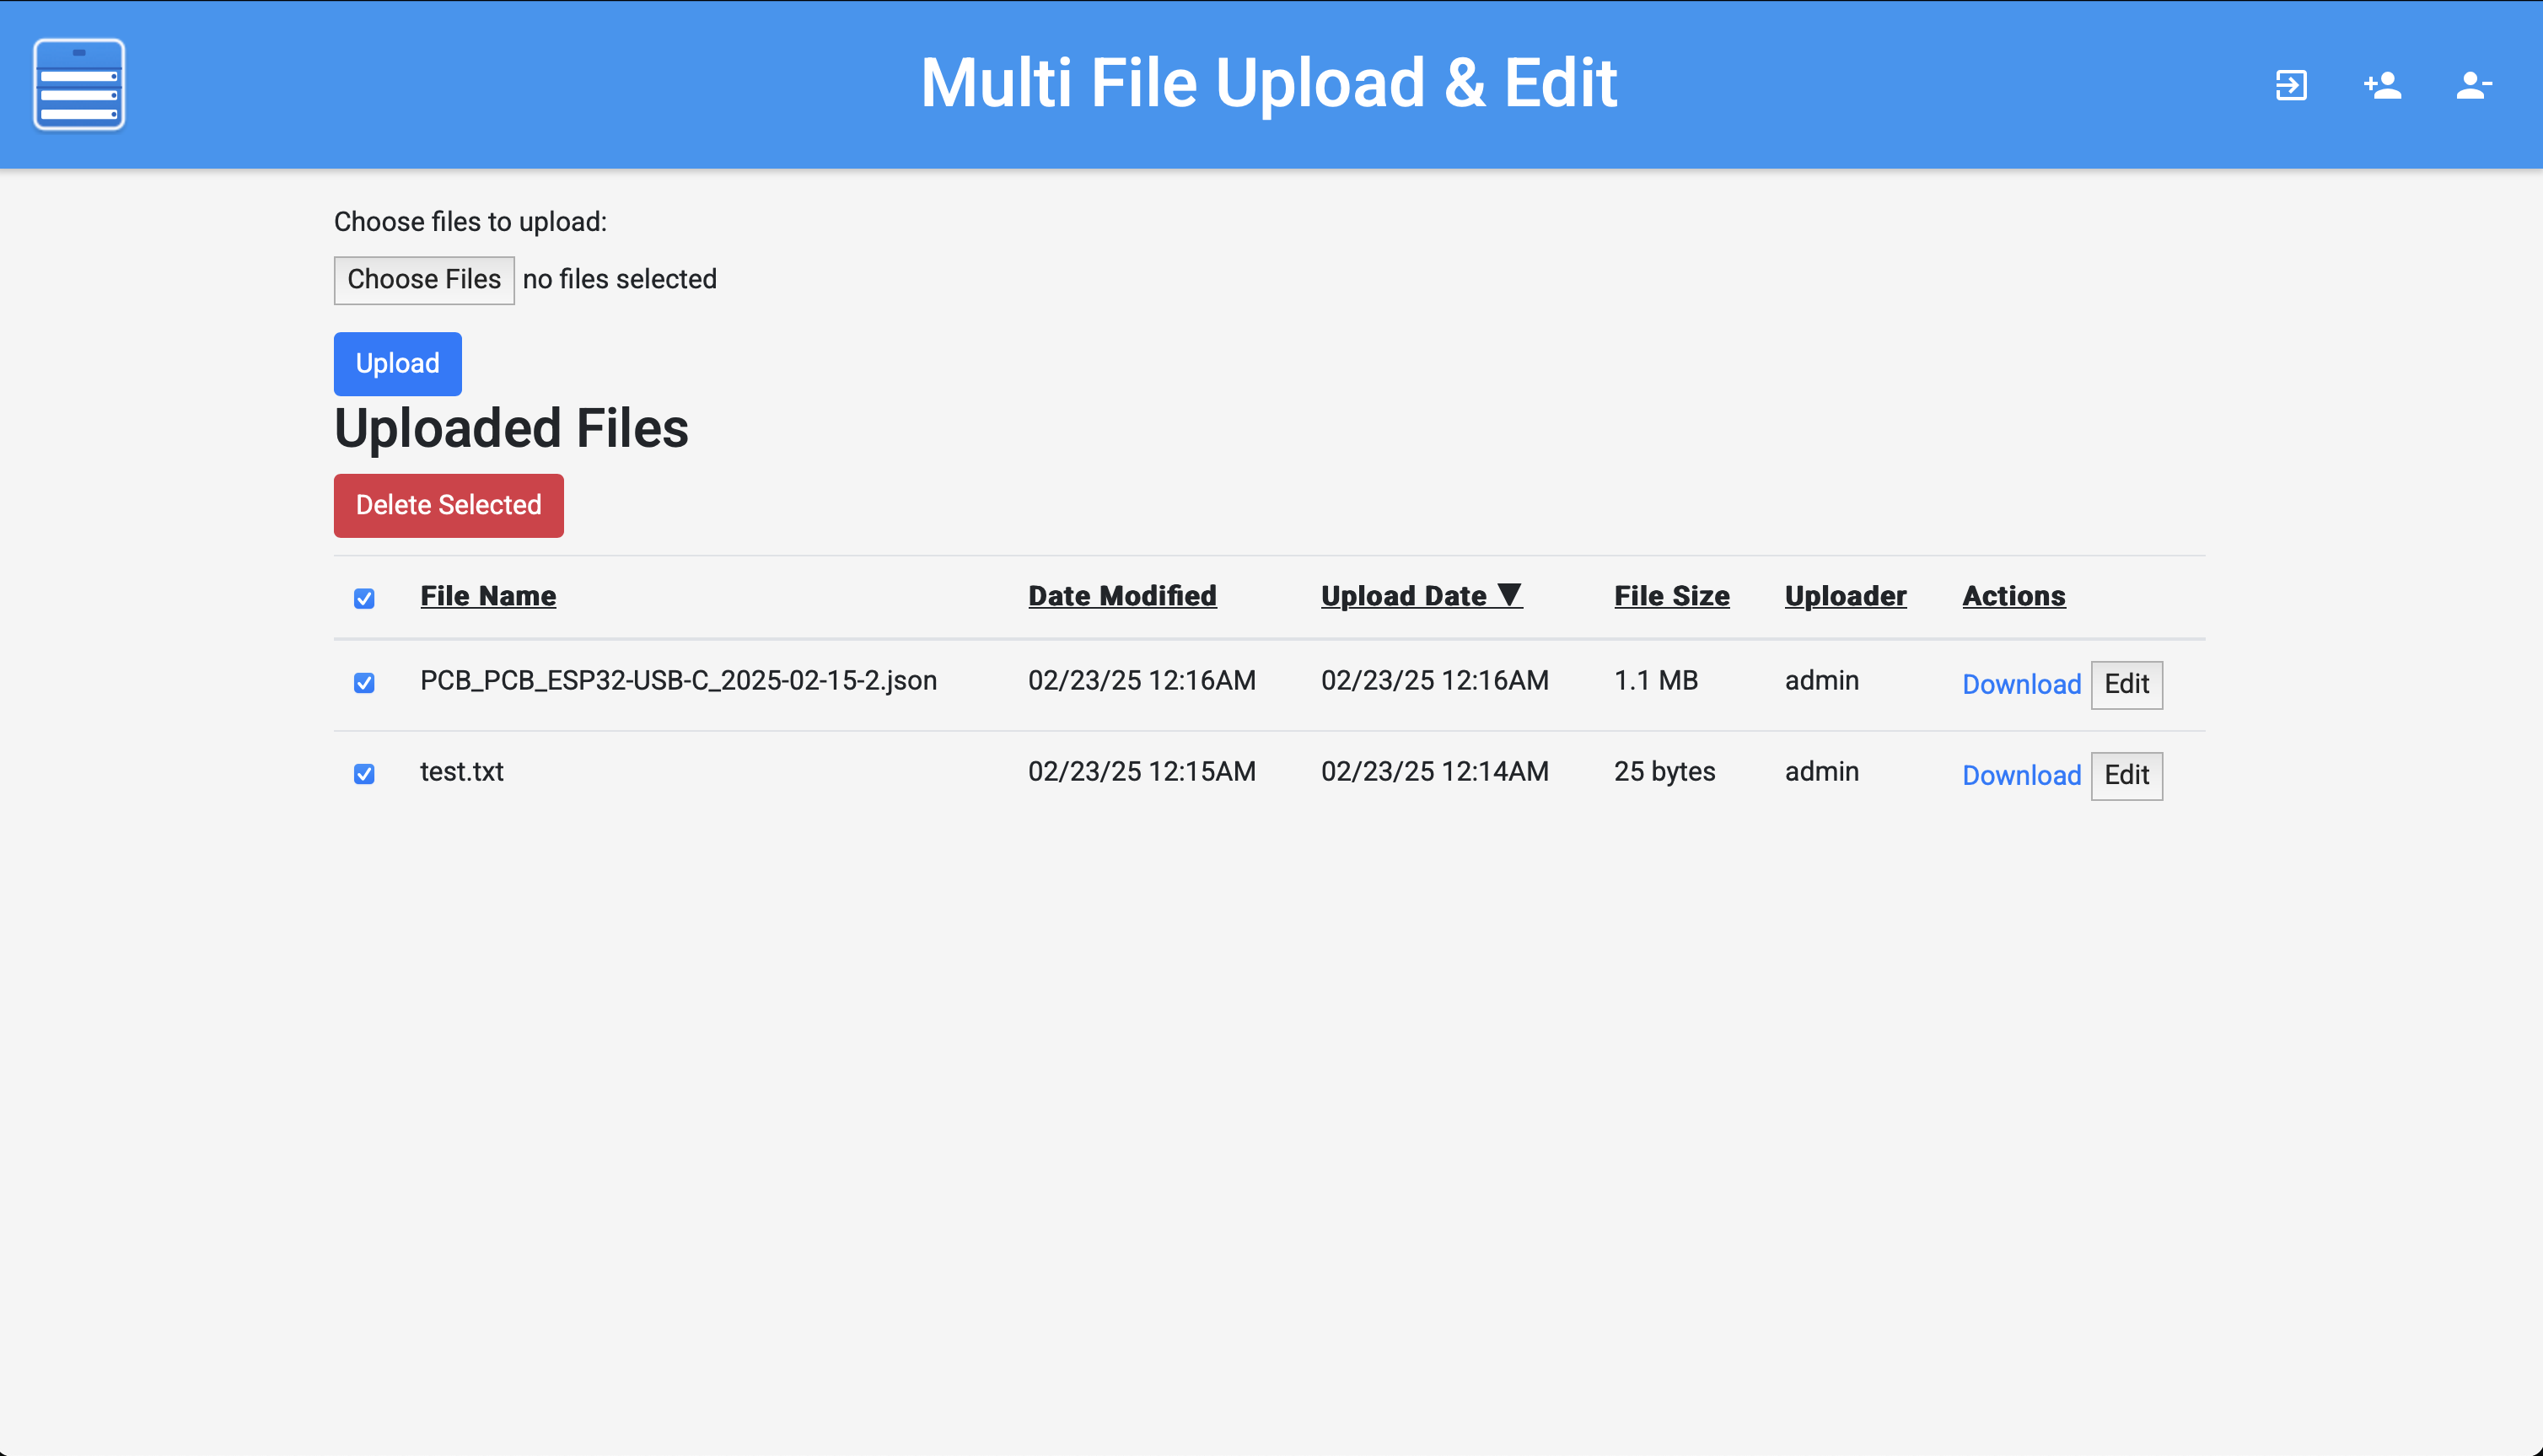This screenshot has height=1456, width=2543.
Task: Sort table by File Name column
Action: pos(488,596)
